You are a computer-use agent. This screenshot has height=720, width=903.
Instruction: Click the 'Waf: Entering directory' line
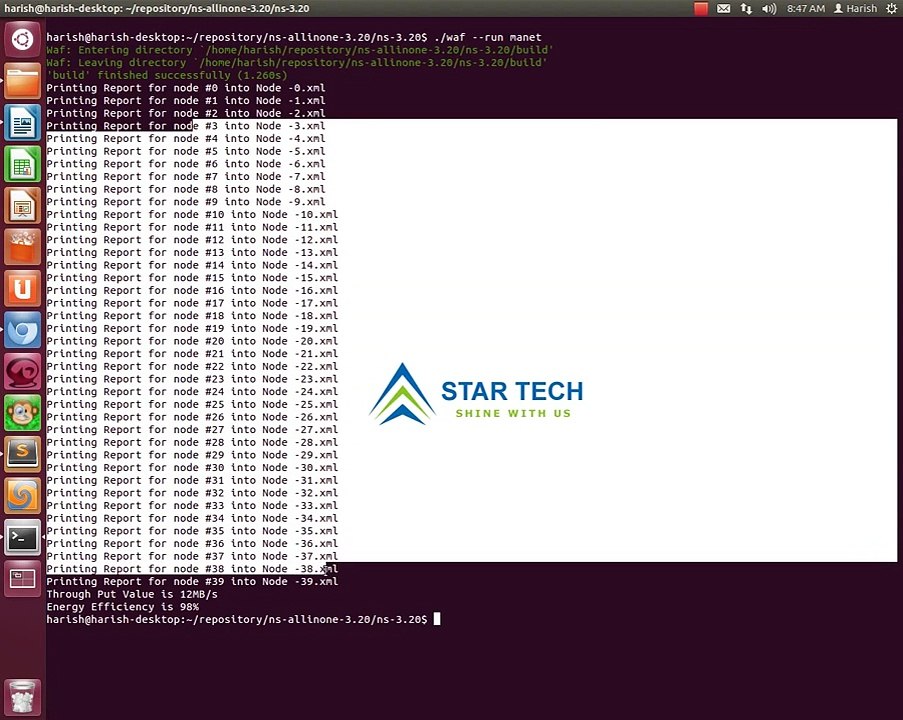(299, 50)
